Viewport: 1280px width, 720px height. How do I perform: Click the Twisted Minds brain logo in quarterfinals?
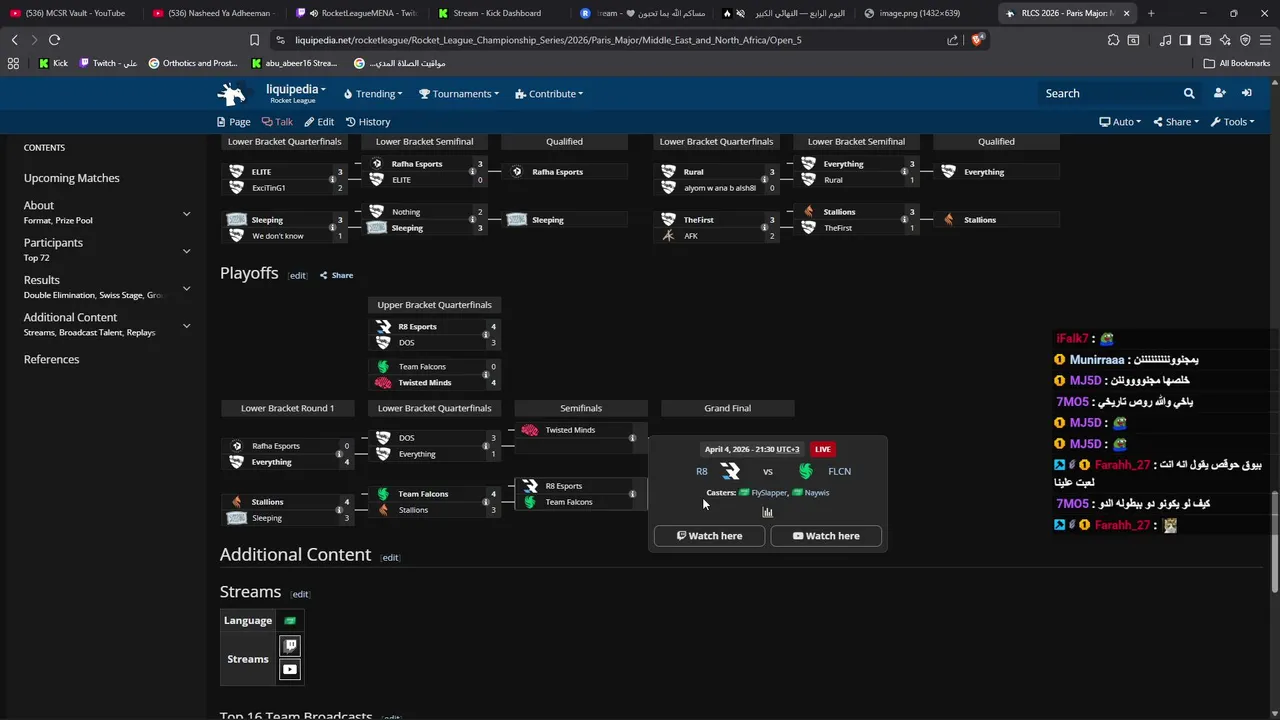383,382
